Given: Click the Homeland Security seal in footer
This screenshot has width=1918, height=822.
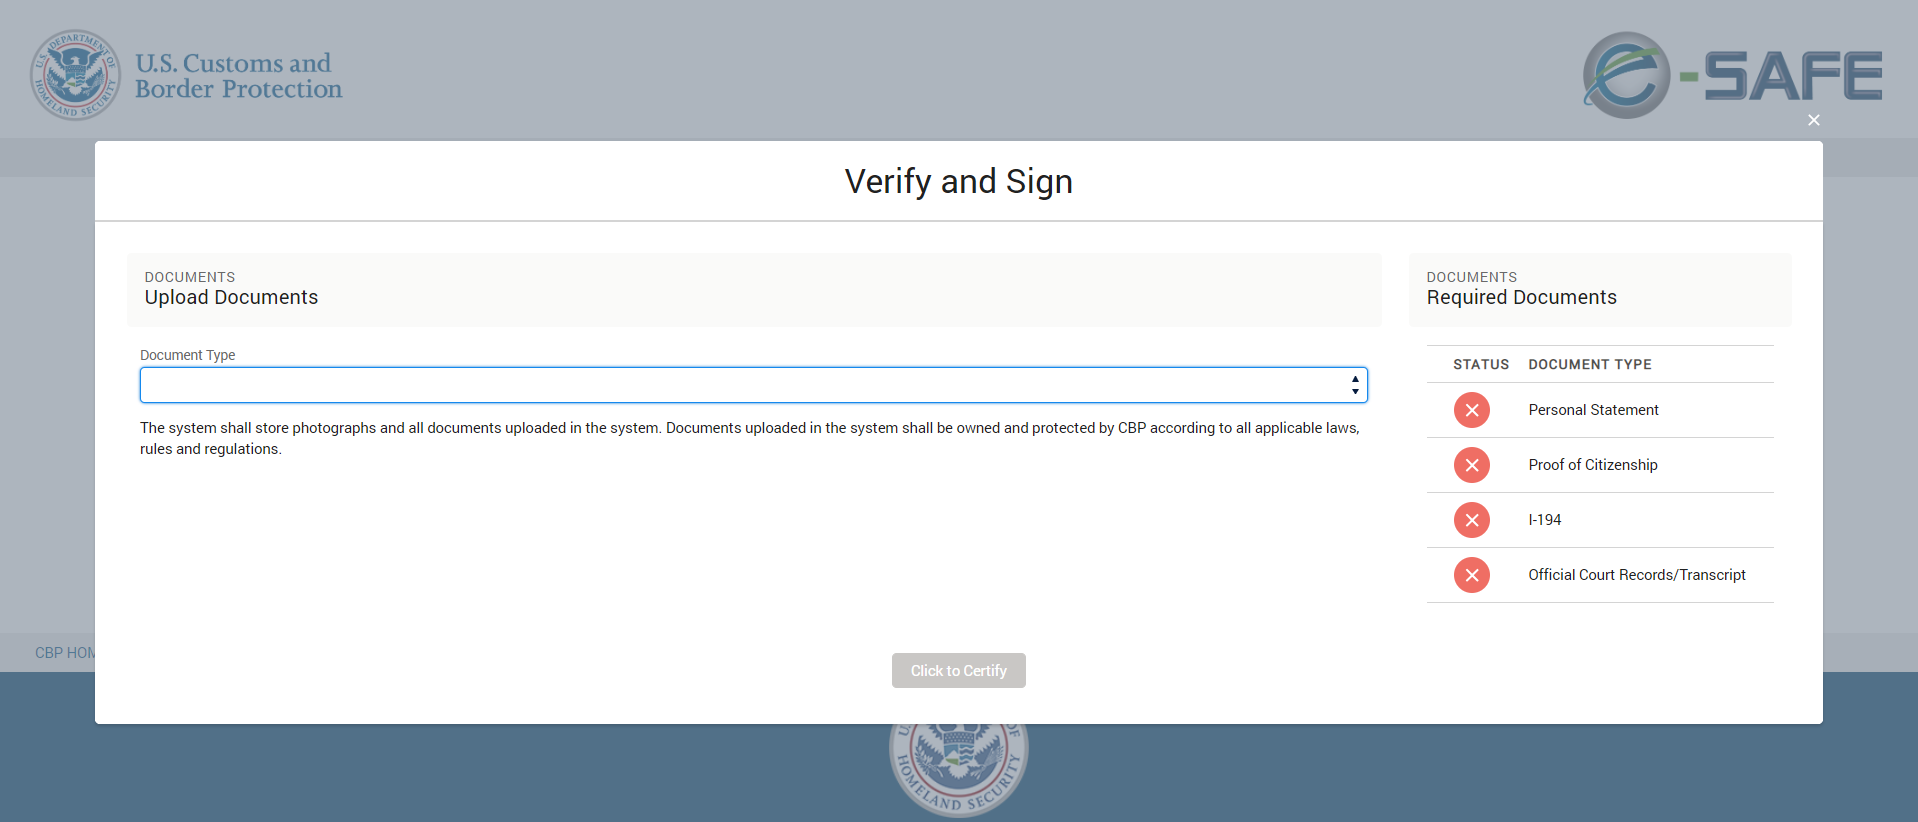Looking at the screenshot, I should click(x=958, y=772).
